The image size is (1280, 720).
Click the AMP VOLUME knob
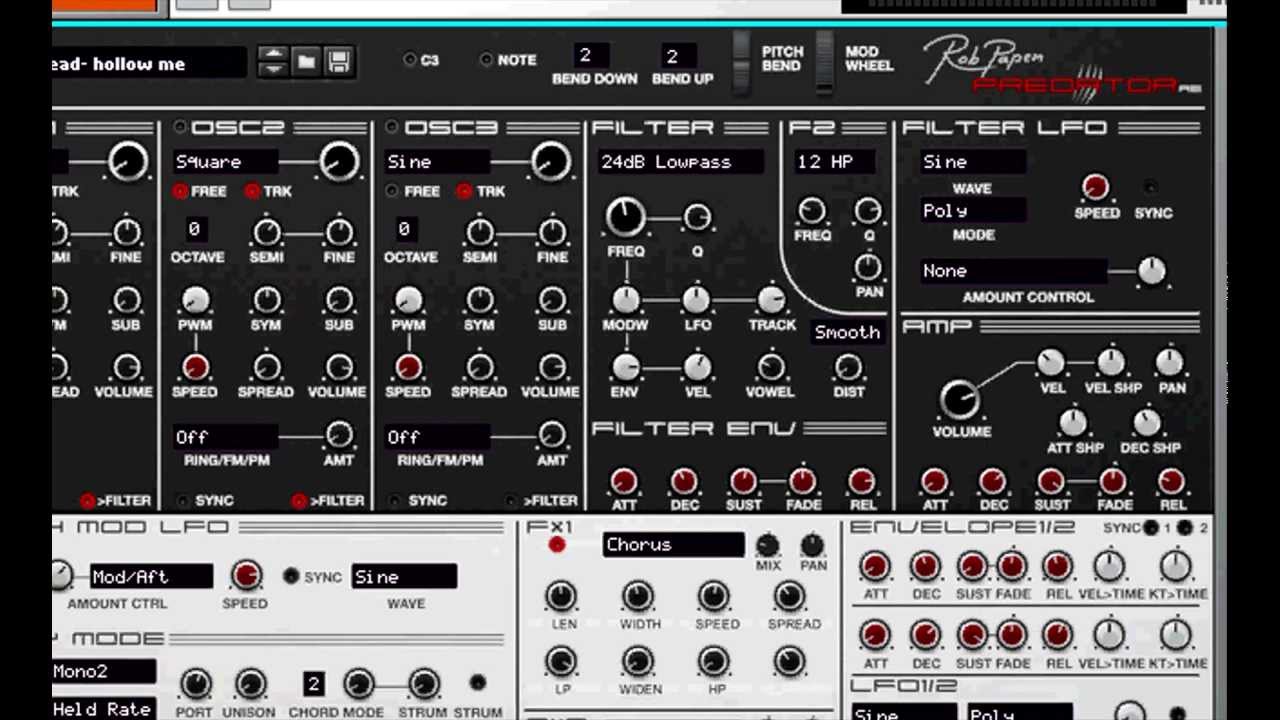(x=960, y=399)
